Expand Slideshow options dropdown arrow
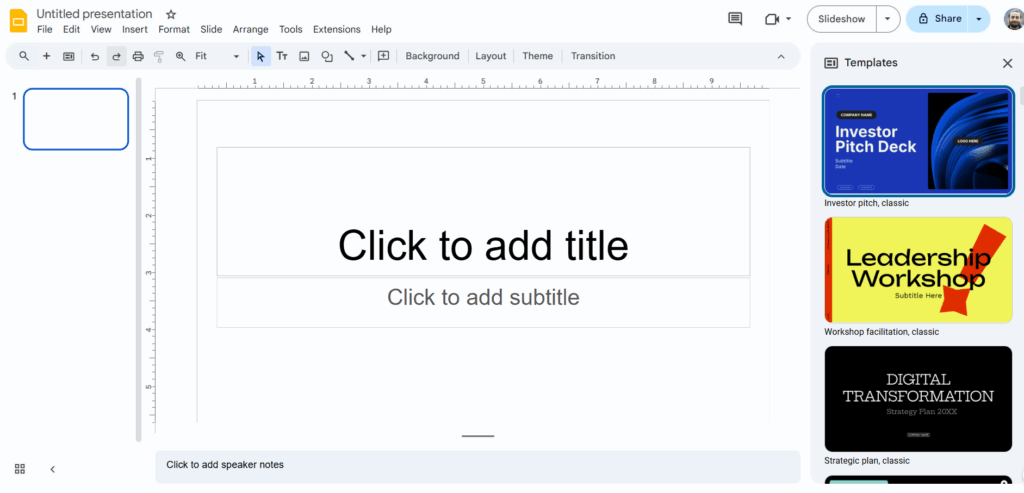Screen dimensions: 1024x493 [888, 19]
